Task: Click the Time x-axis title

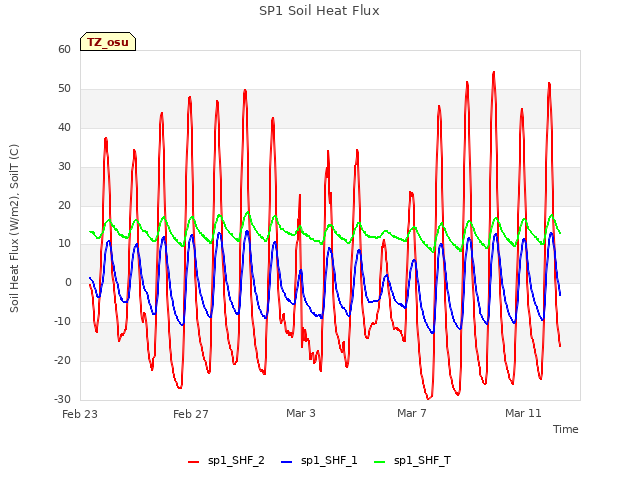Action: pyautogui.click(x=566, y=429)
